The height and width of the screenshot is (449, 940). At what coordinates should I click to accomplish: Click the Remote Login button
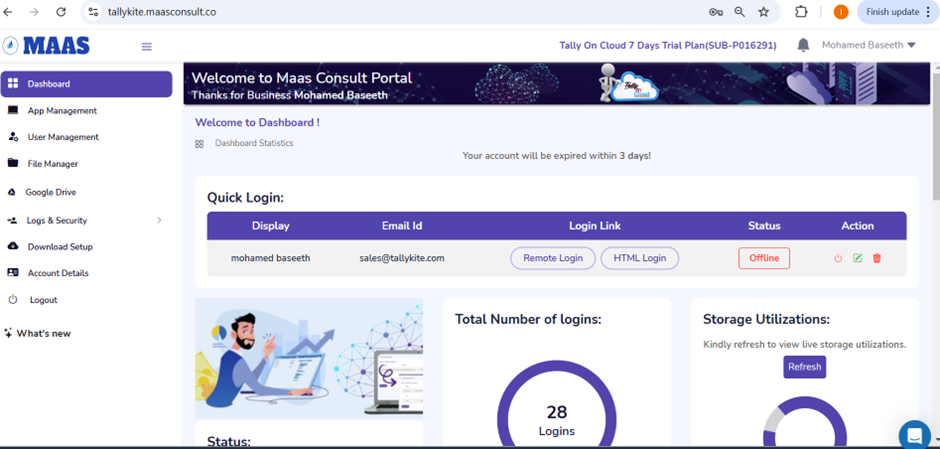(x=552, y=258)
